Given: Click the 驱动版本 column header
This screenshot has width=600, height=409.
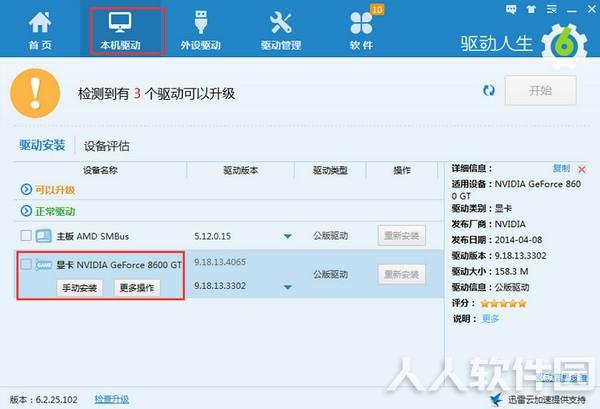Looking at the screenshot, I should (241, 170).
